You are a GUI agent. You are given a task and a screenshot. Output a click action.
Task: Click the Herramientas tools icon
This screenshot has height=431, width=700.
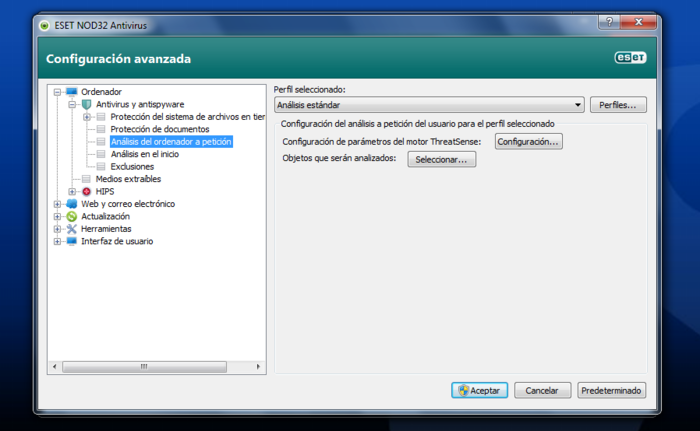click(x=71, y=229)
